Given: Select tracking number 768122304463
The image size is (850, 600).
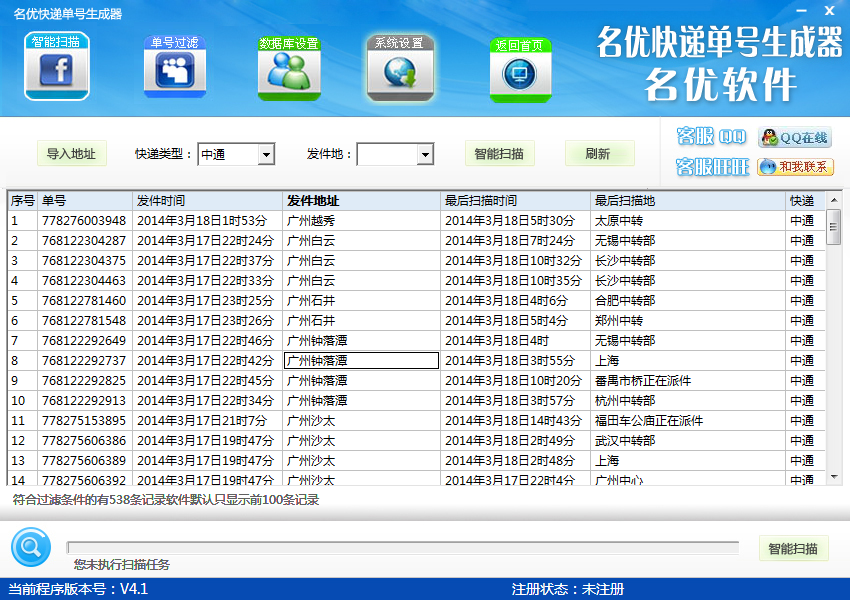Looking at the screenshot, I should (84, 281).
